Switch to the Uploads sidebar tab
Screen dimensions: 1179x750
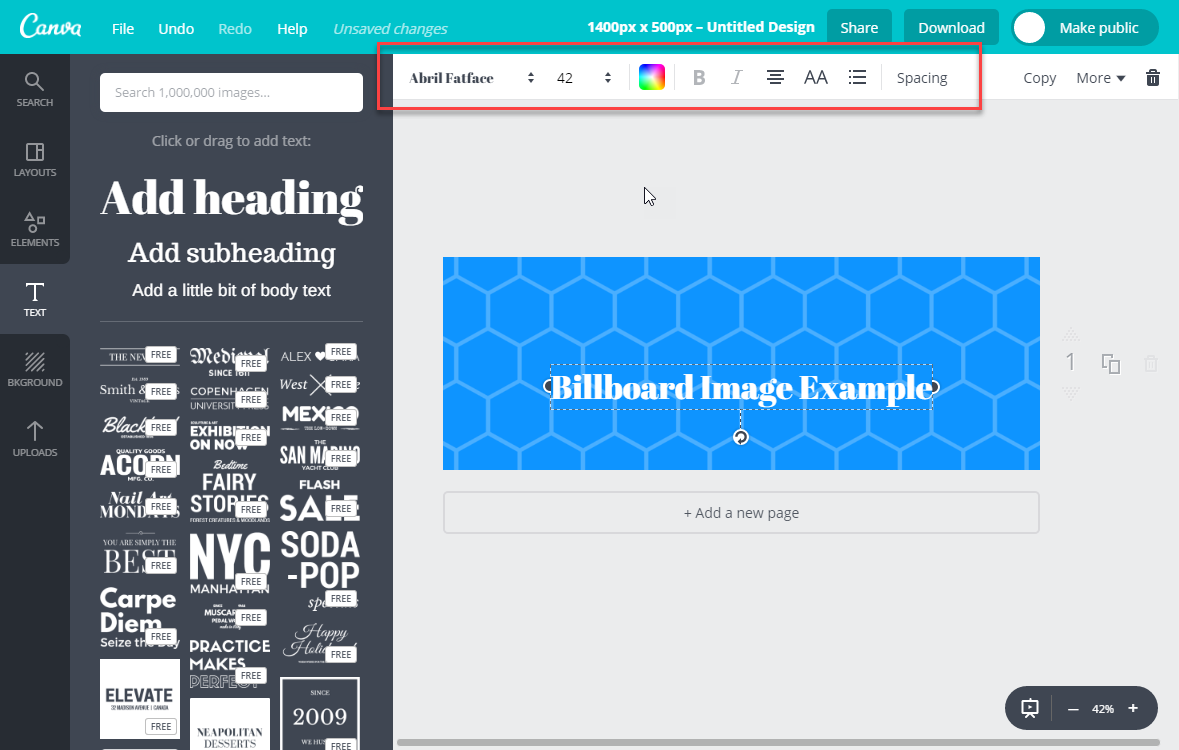pyautogui.click(x=35, y=439)
